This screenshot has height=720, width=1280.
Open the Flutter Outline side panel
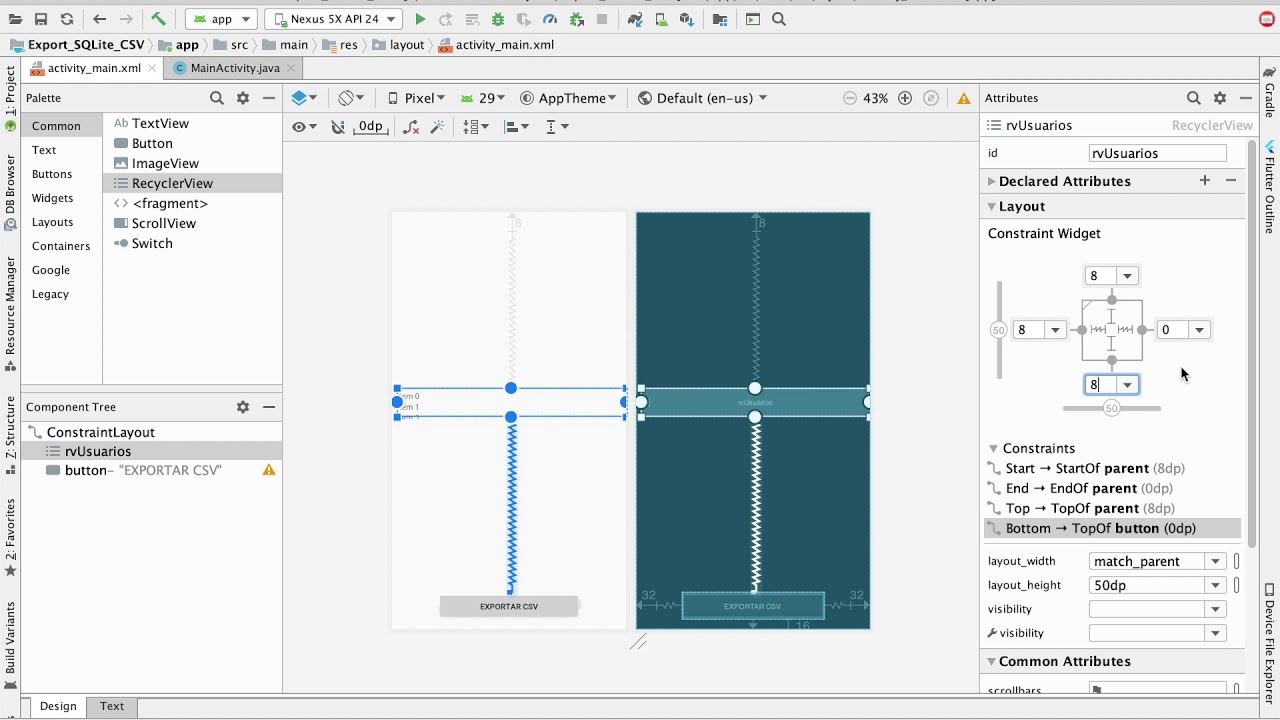click(1270, 186)
